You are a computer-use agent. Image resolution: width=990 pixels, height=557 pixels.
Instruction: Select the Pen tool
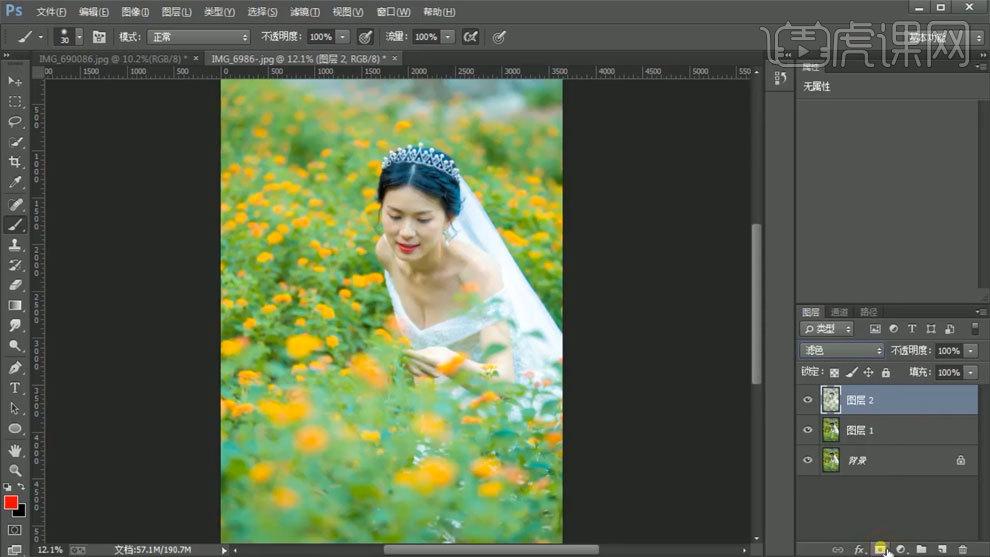tap(15, 367)
